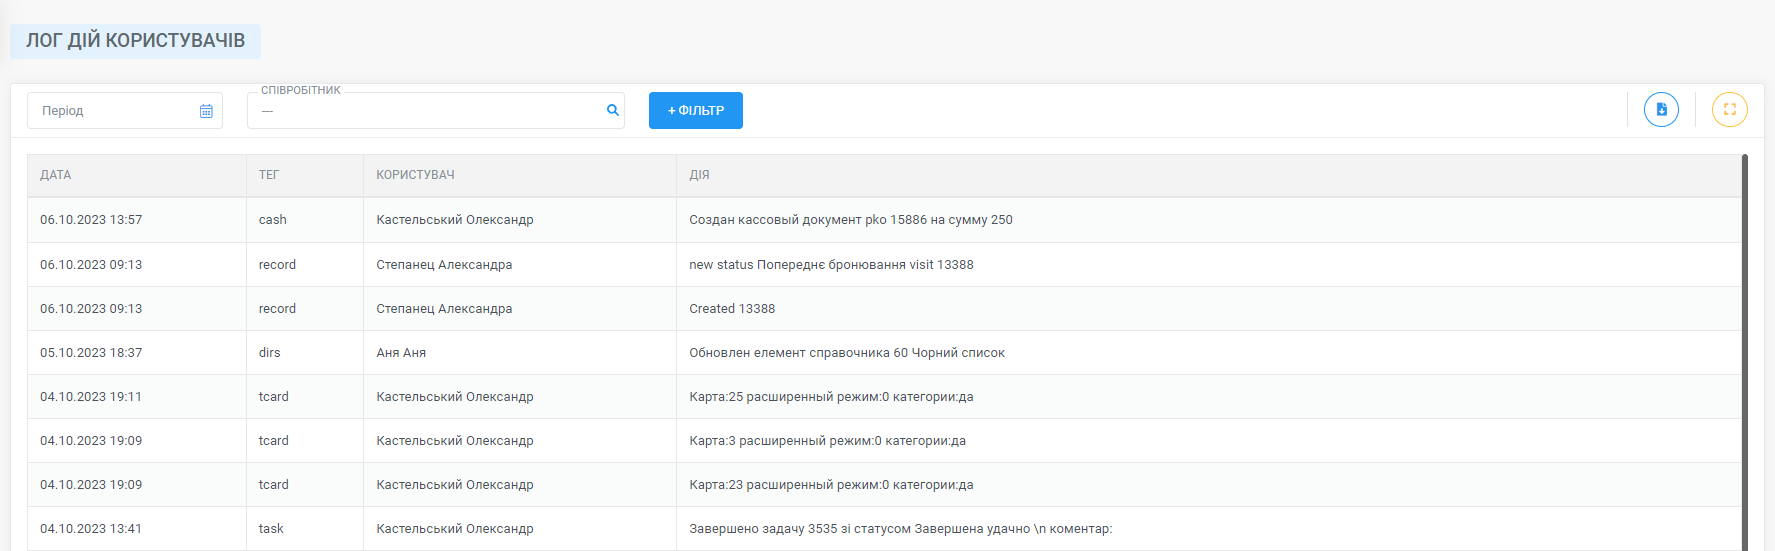
Task: Select the task row about задачу 3535
Action: pos(884,529)
